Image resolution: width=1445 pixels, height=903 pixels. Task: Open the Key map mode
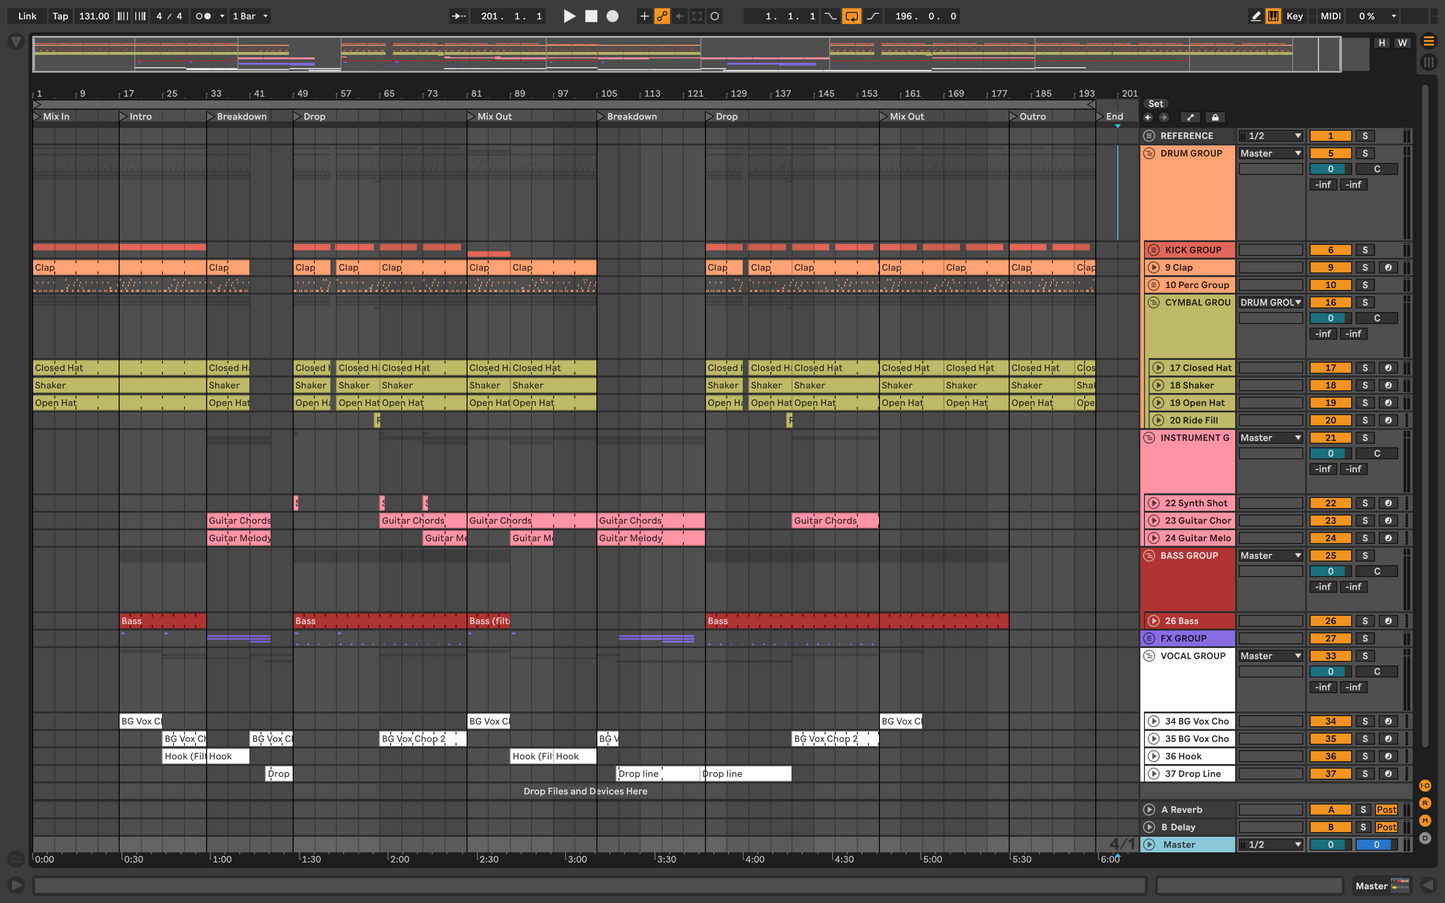click(1294, 16)
